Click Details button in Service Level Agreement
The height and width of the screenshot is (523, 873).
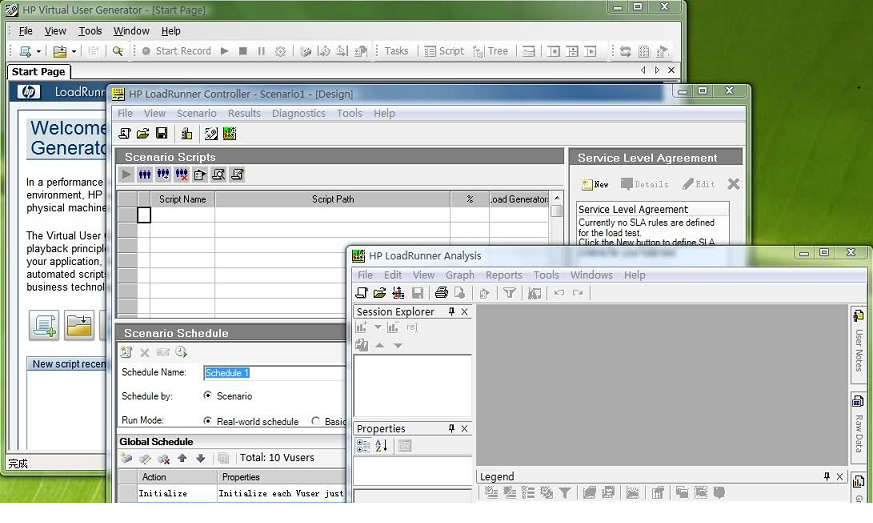[x=645, y=184]
